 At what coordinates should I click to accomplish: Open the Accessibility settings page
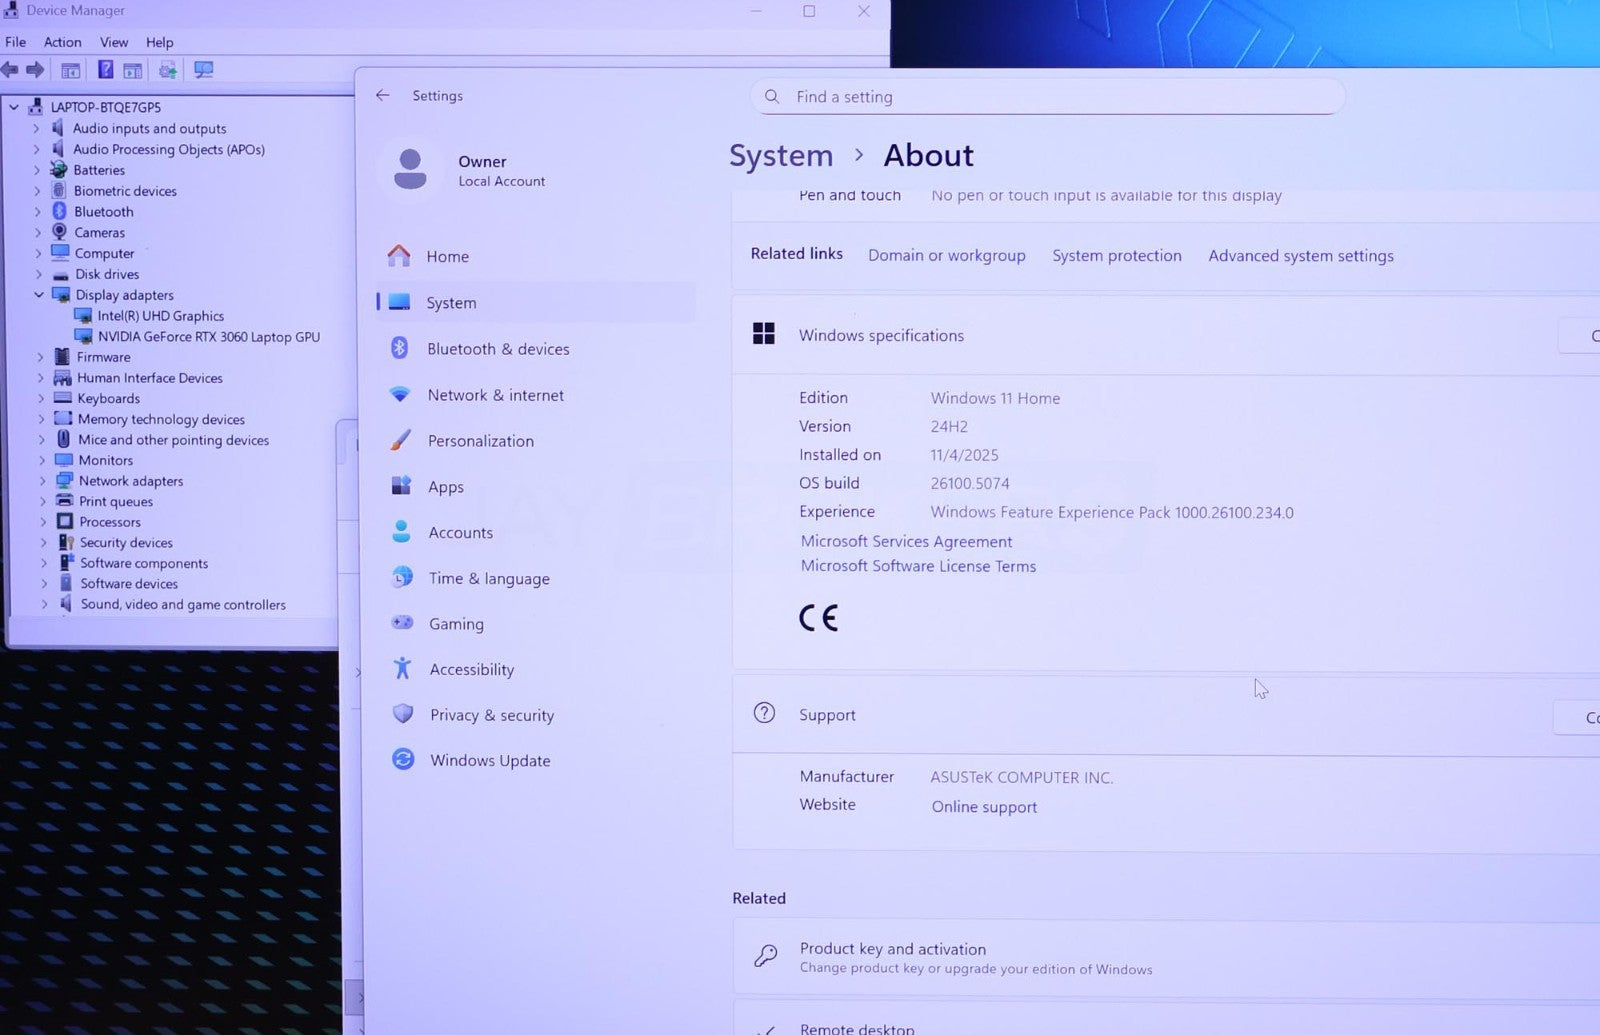point(471,669)
